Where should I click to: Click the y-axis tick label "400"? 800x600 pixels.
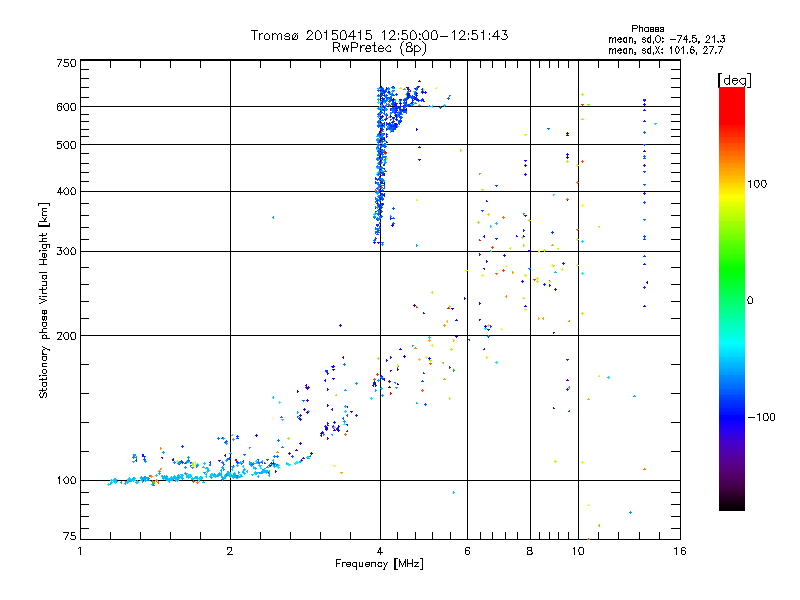[66, 191]
